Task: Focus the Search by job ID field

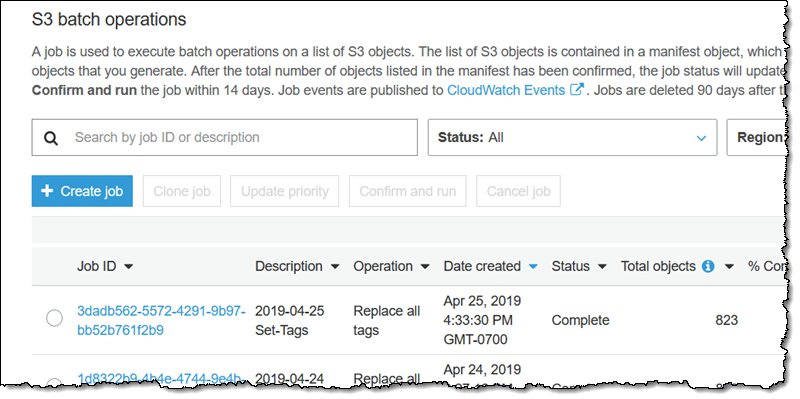Action: (224, 137)
